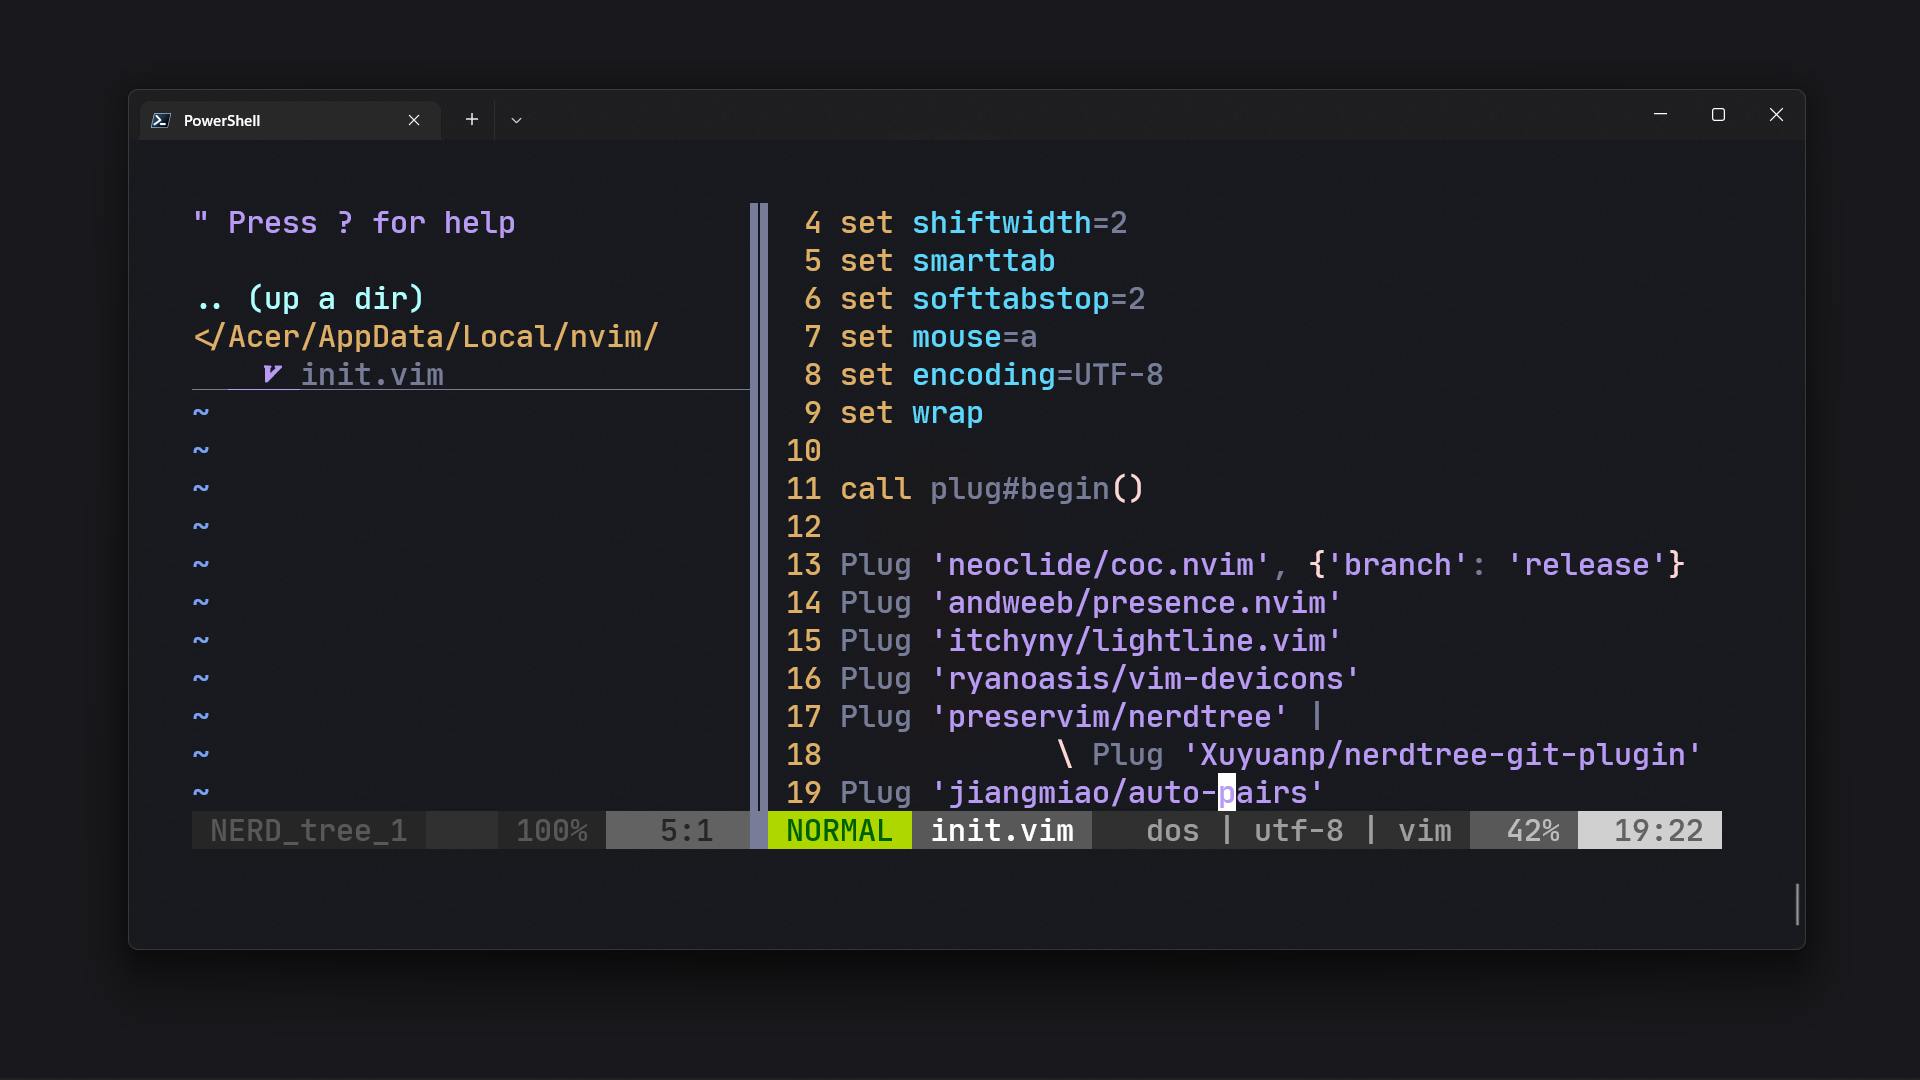Click the PowerShell icon on the tab

[x=161, y=120]
